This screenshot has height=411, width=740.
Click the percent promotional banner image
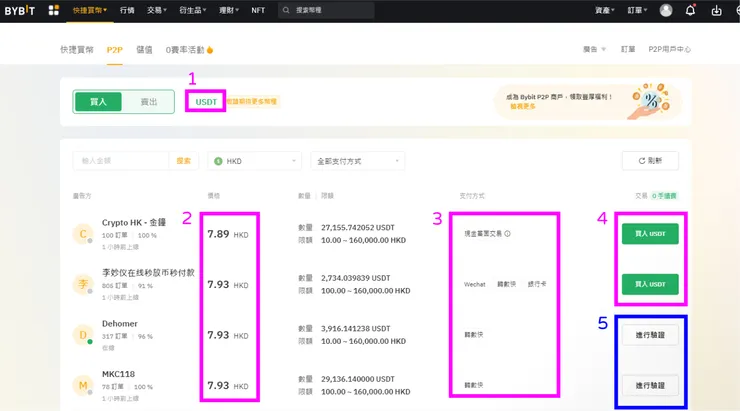651,101
